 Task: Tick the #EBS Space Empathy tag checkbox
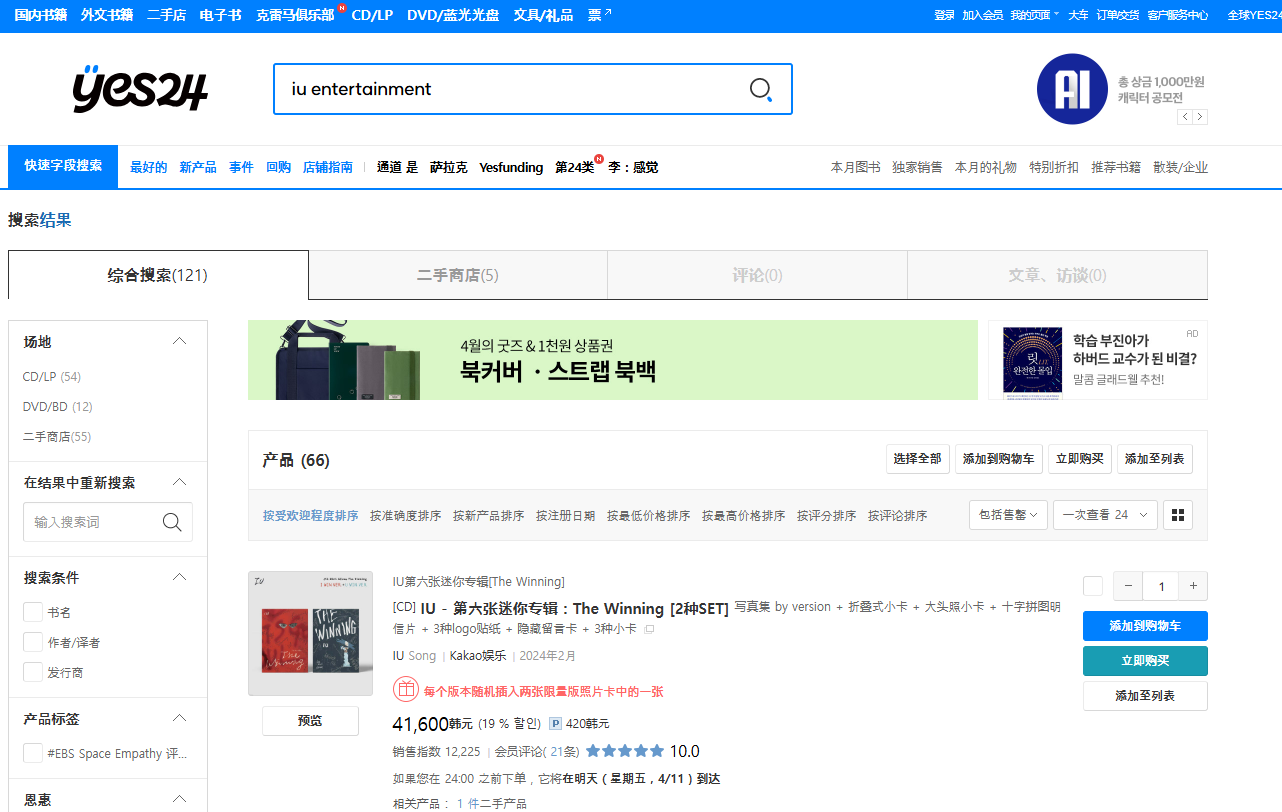coord(33,753)
